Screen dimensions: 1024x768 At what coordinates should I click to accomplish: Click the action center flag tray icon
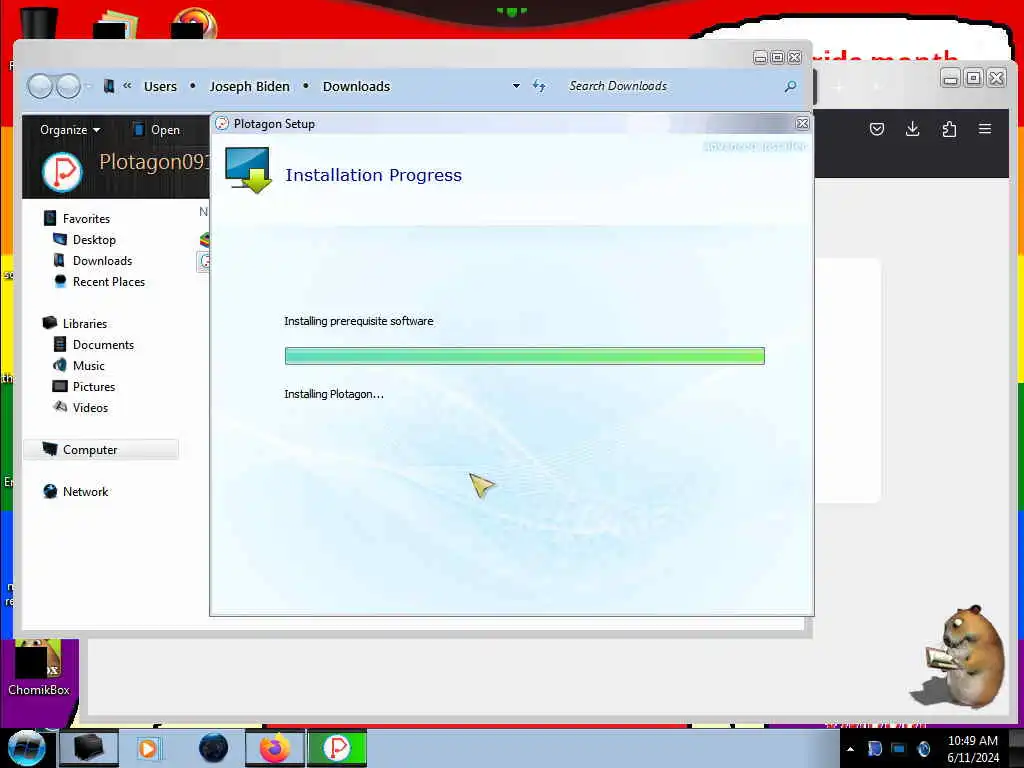(x=874, y=749)
